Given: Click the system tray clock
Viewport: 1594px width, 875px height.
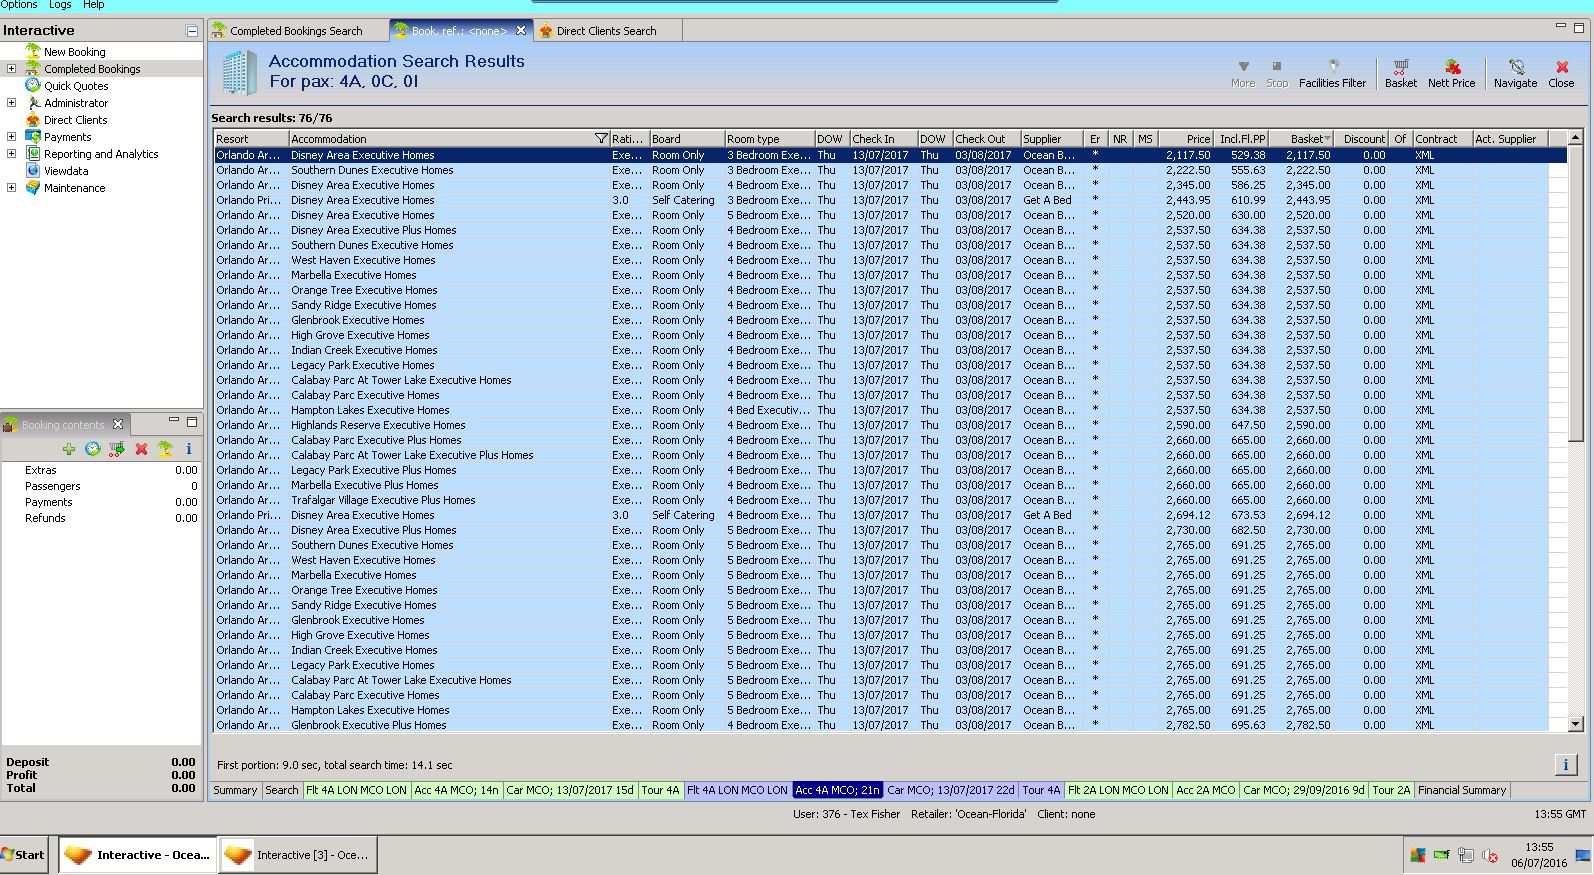Looking at the screenshot, I should 1539,855.
